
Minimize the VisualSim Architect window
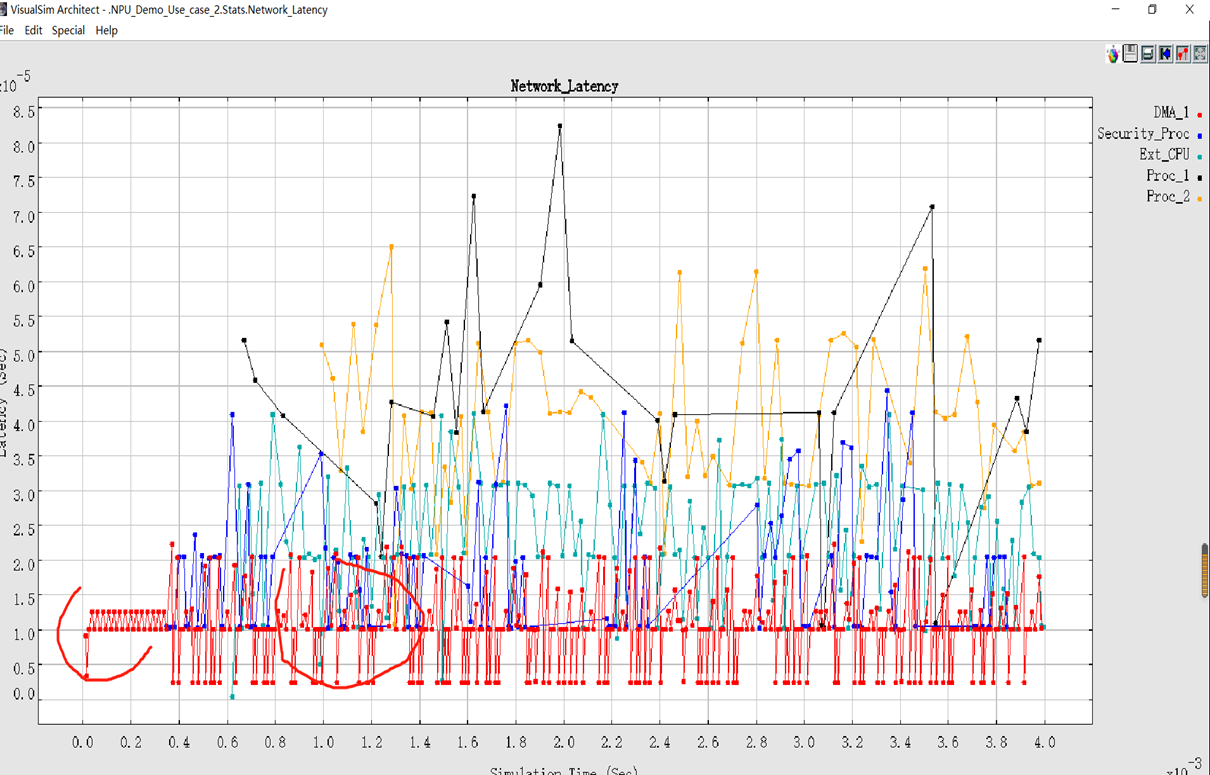1115,10
